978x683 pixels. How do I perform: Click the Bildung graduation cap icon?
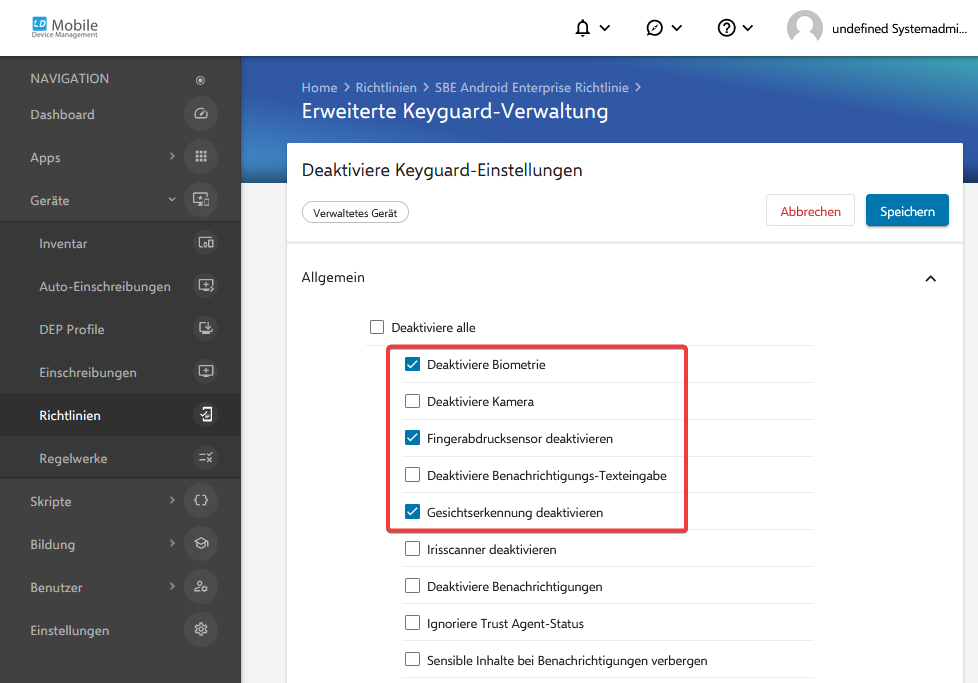201,543
